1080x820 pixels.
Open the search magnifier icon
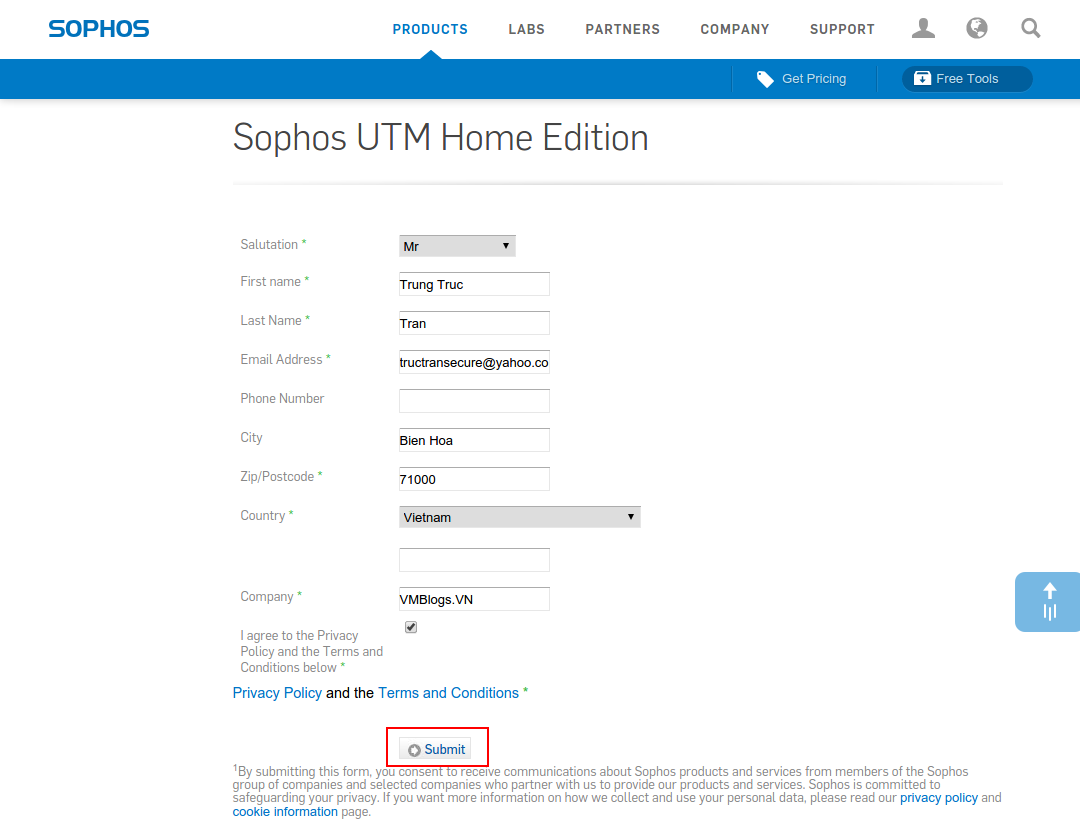(x=1031, y=29)
